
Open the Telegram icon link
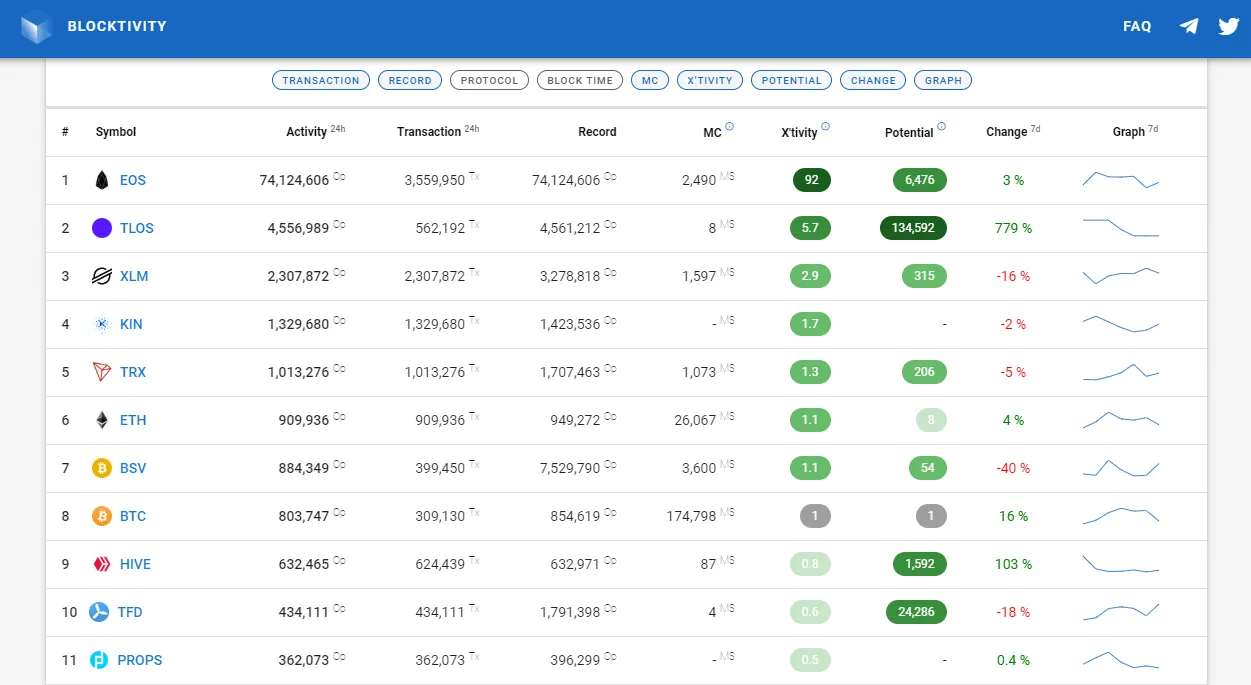click(x=1189, y=26)
